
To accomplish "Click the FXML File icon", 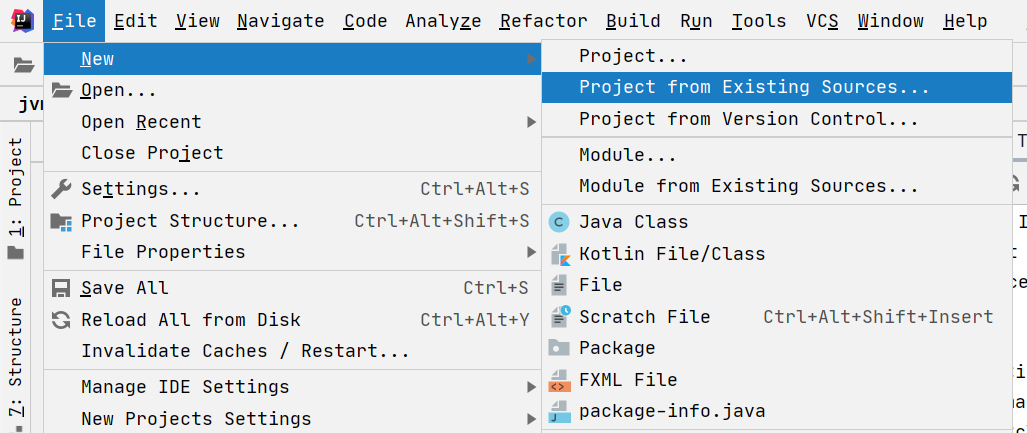I will pos(560,380).
